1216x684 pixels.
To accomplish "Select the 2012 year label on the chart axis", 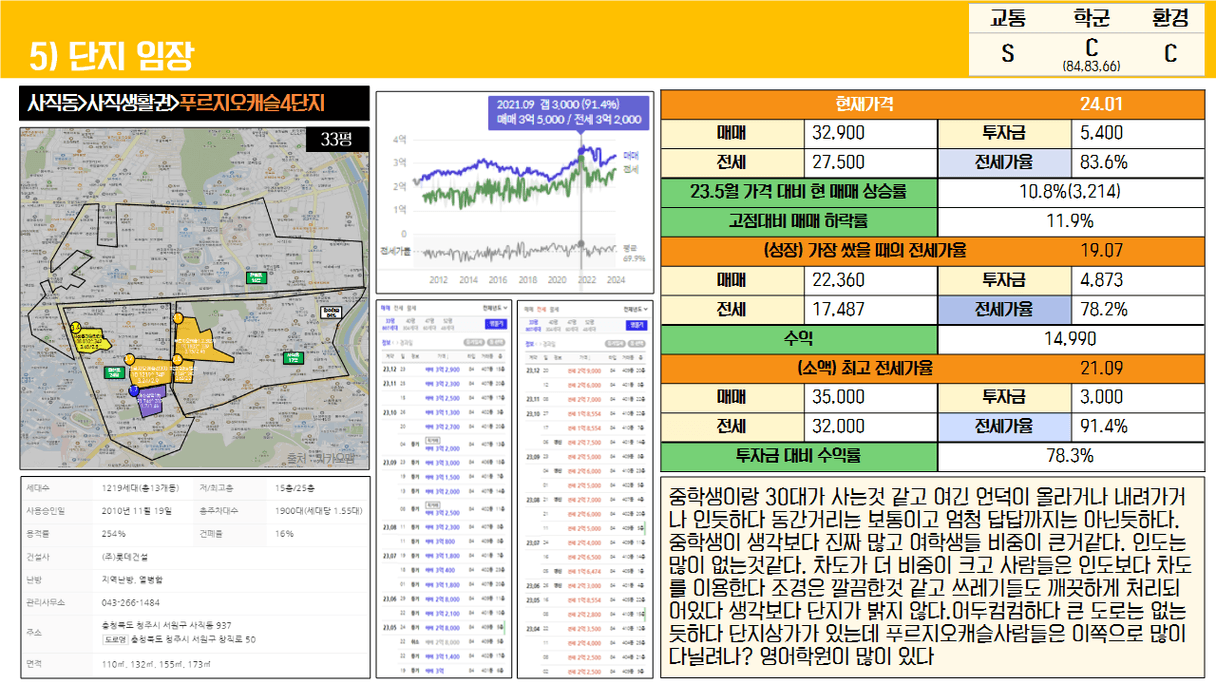I will pyautogui.click(x=438, y=280).
